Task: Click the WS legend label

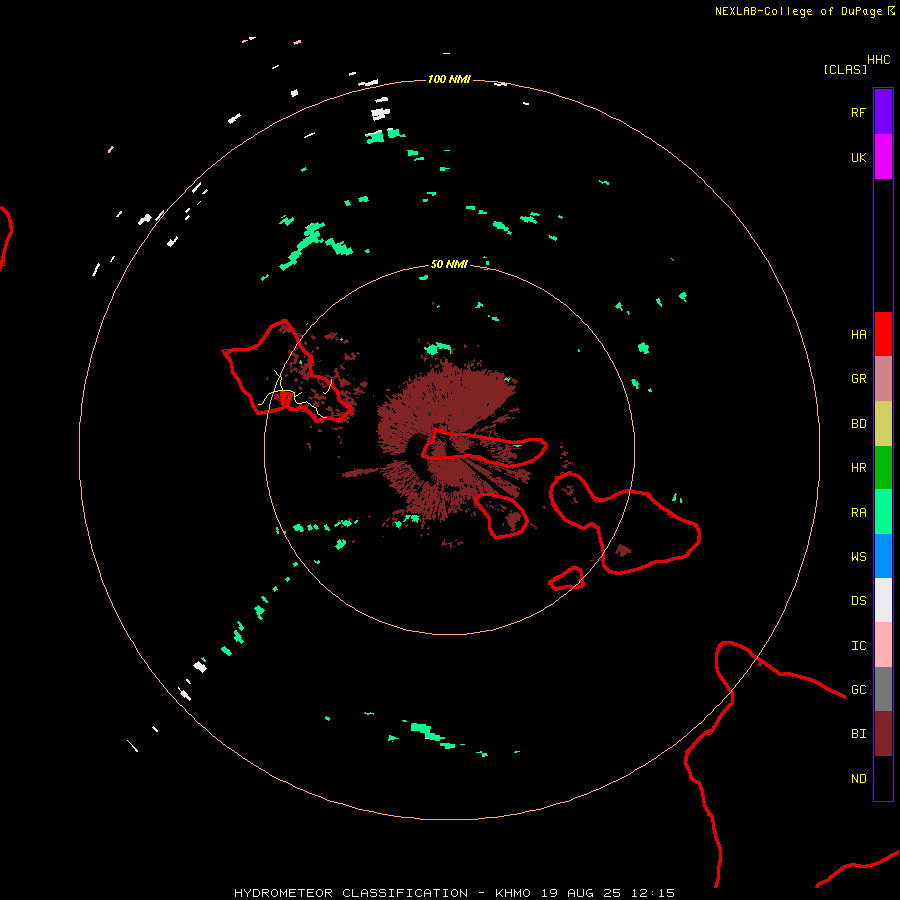Action: tap(858, 557)
